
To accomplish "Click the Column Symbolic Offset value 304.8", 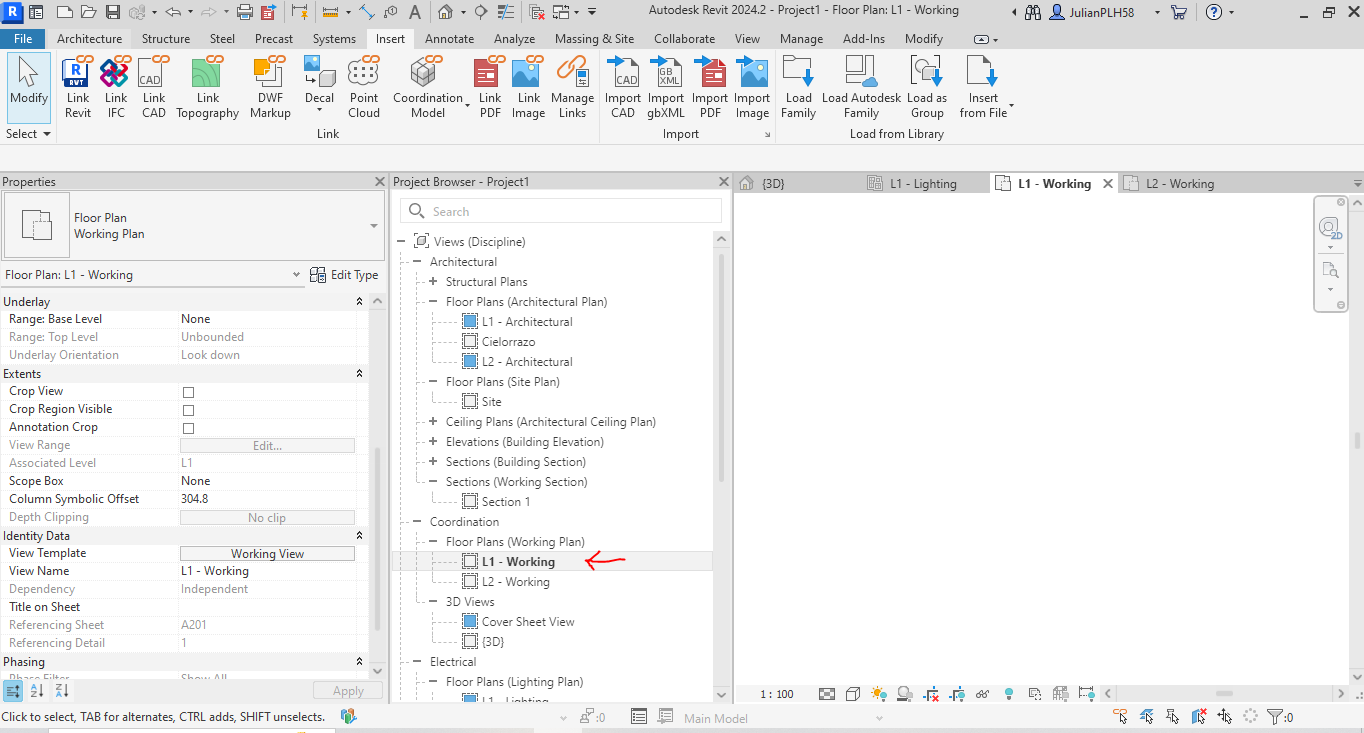I will point(267,499).
